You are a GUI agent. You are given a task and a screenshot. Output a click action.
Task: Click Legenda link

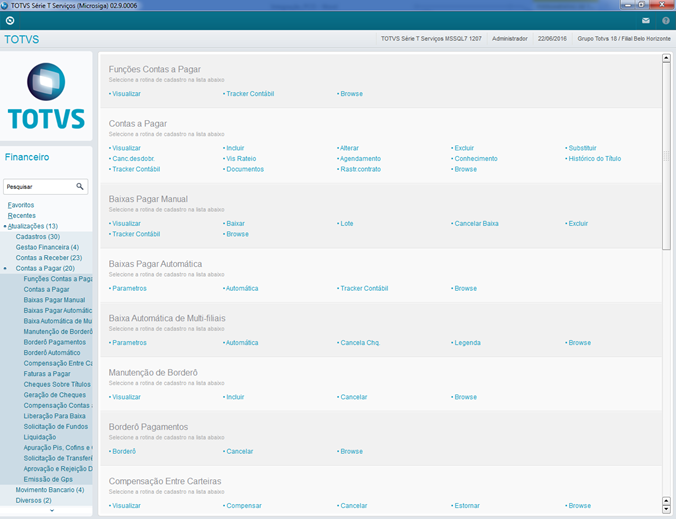(467, 343)
